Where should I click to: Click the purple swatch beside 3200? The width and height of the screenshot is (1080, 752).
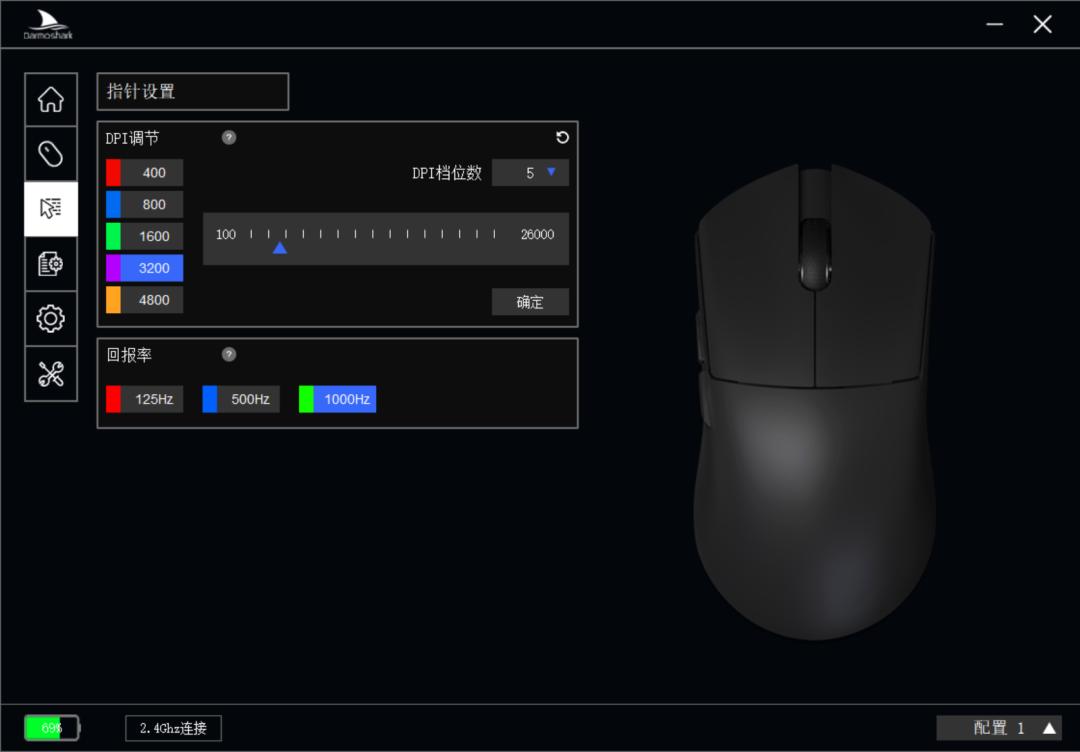(113, 268)
